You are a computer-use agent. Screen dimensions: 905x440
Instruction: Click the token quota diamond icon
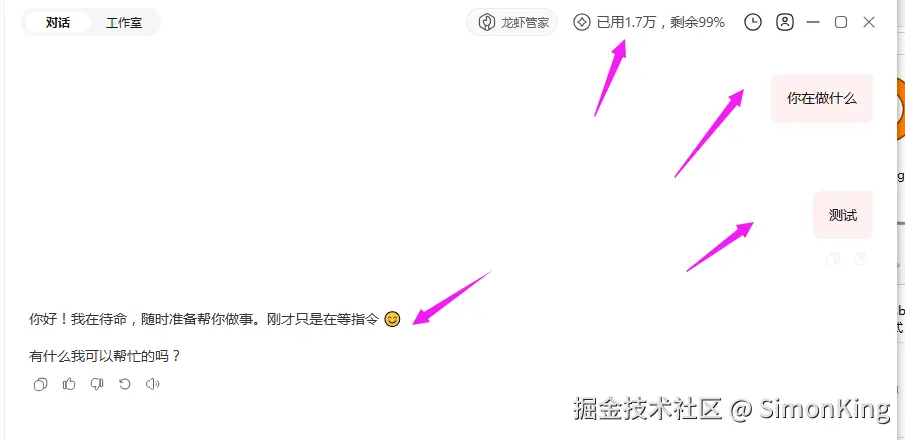[x=582, y=23]
